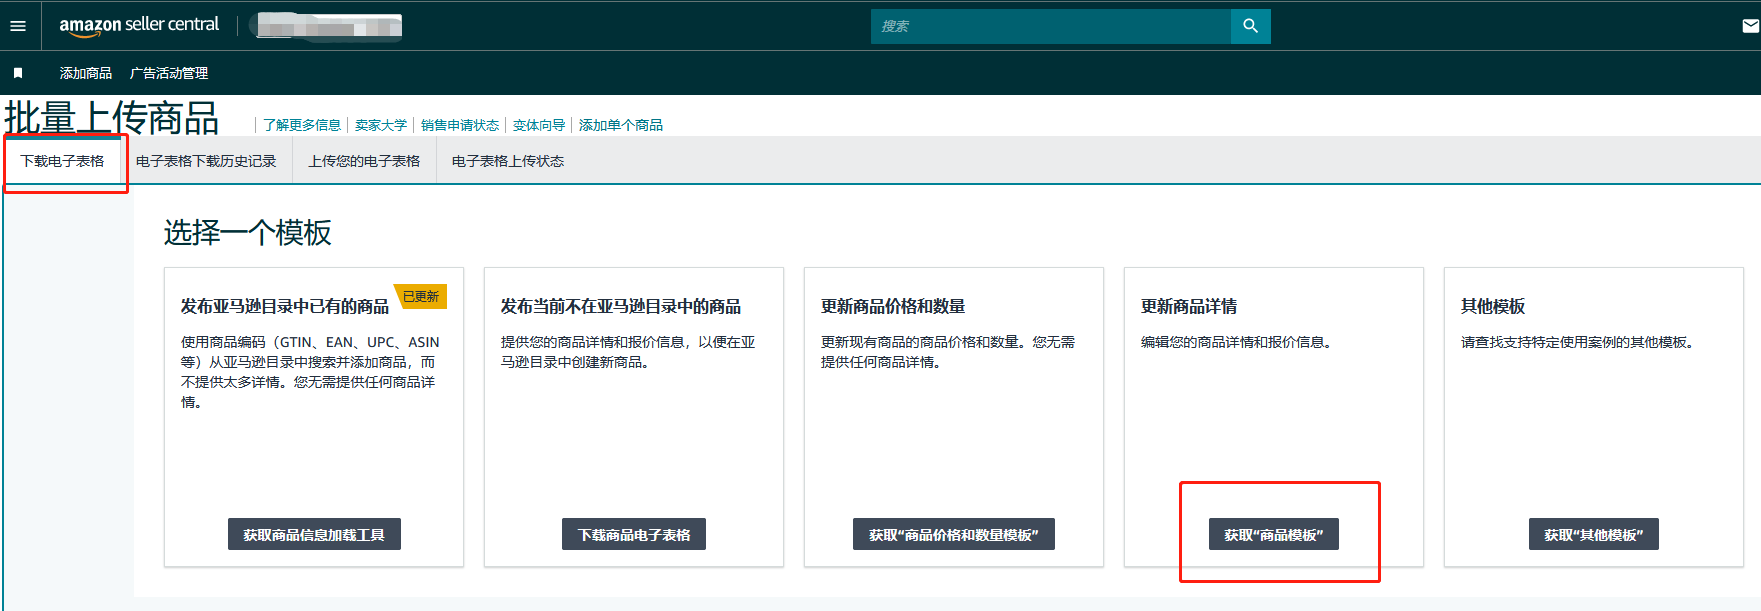
Task: Click the search magnifier button
Action: 1250,26
